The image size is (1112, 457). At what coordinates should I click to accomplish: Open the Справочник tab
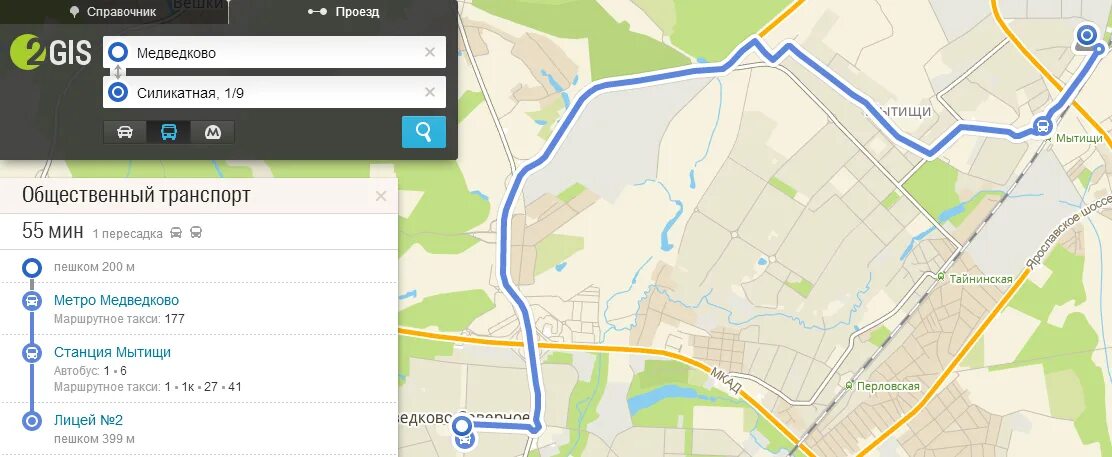[113, 11]
